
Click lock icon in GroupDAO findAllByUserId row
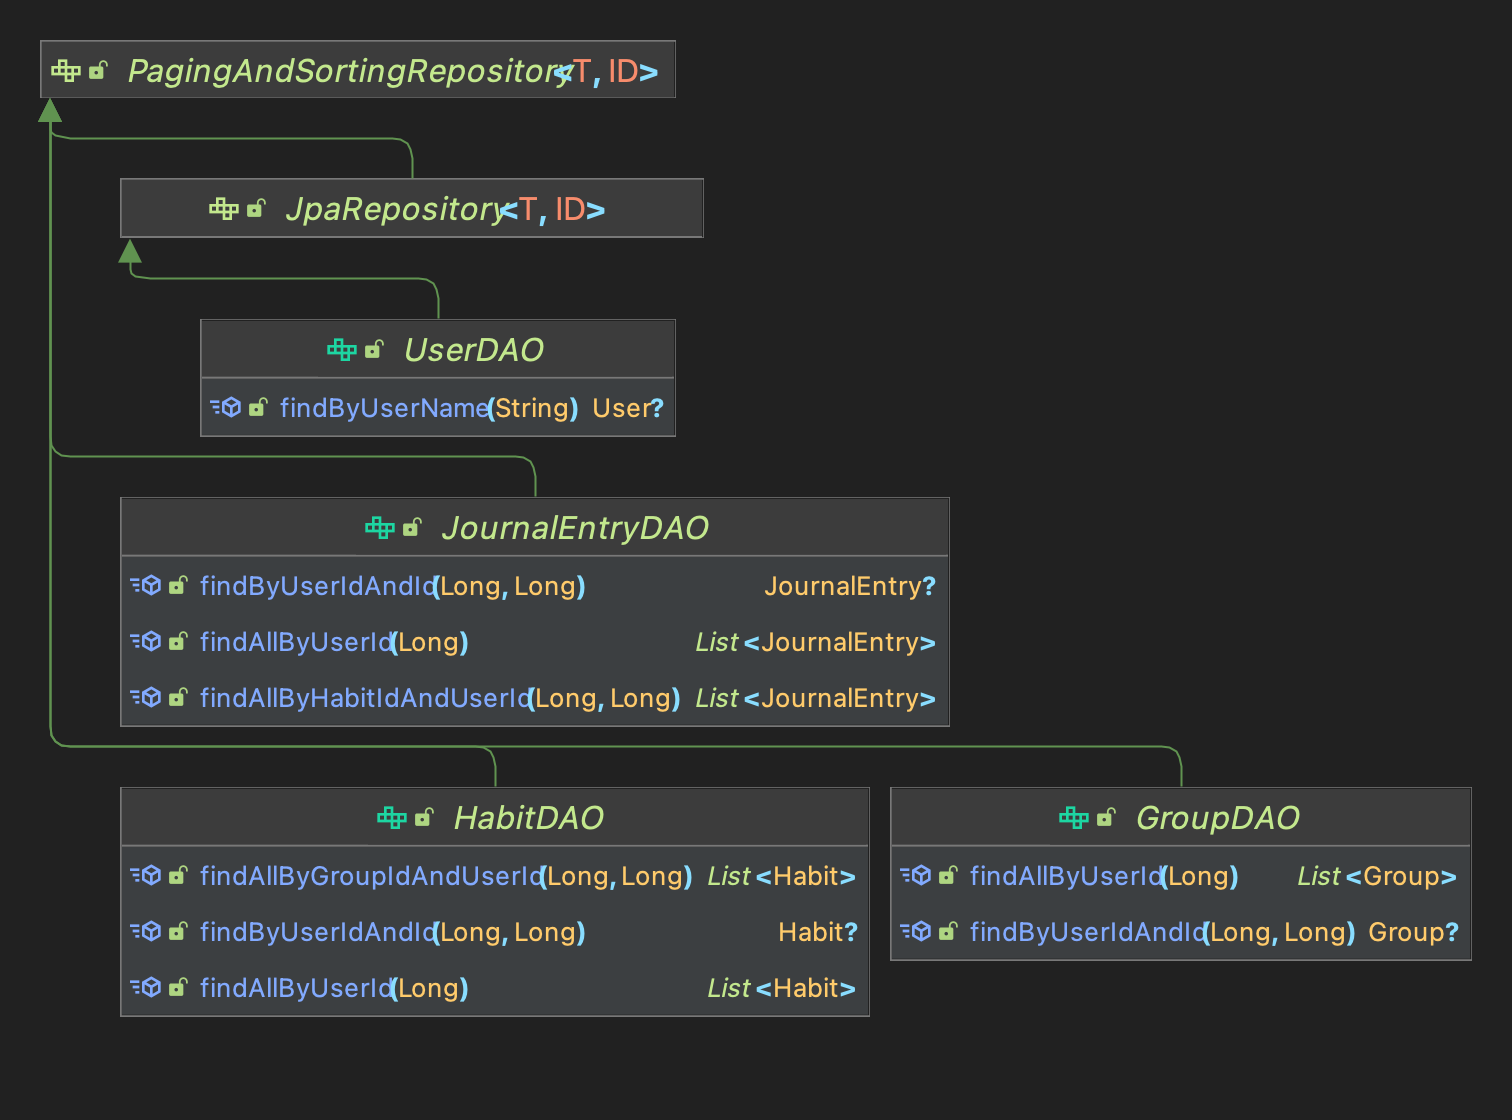coord(948,875)
